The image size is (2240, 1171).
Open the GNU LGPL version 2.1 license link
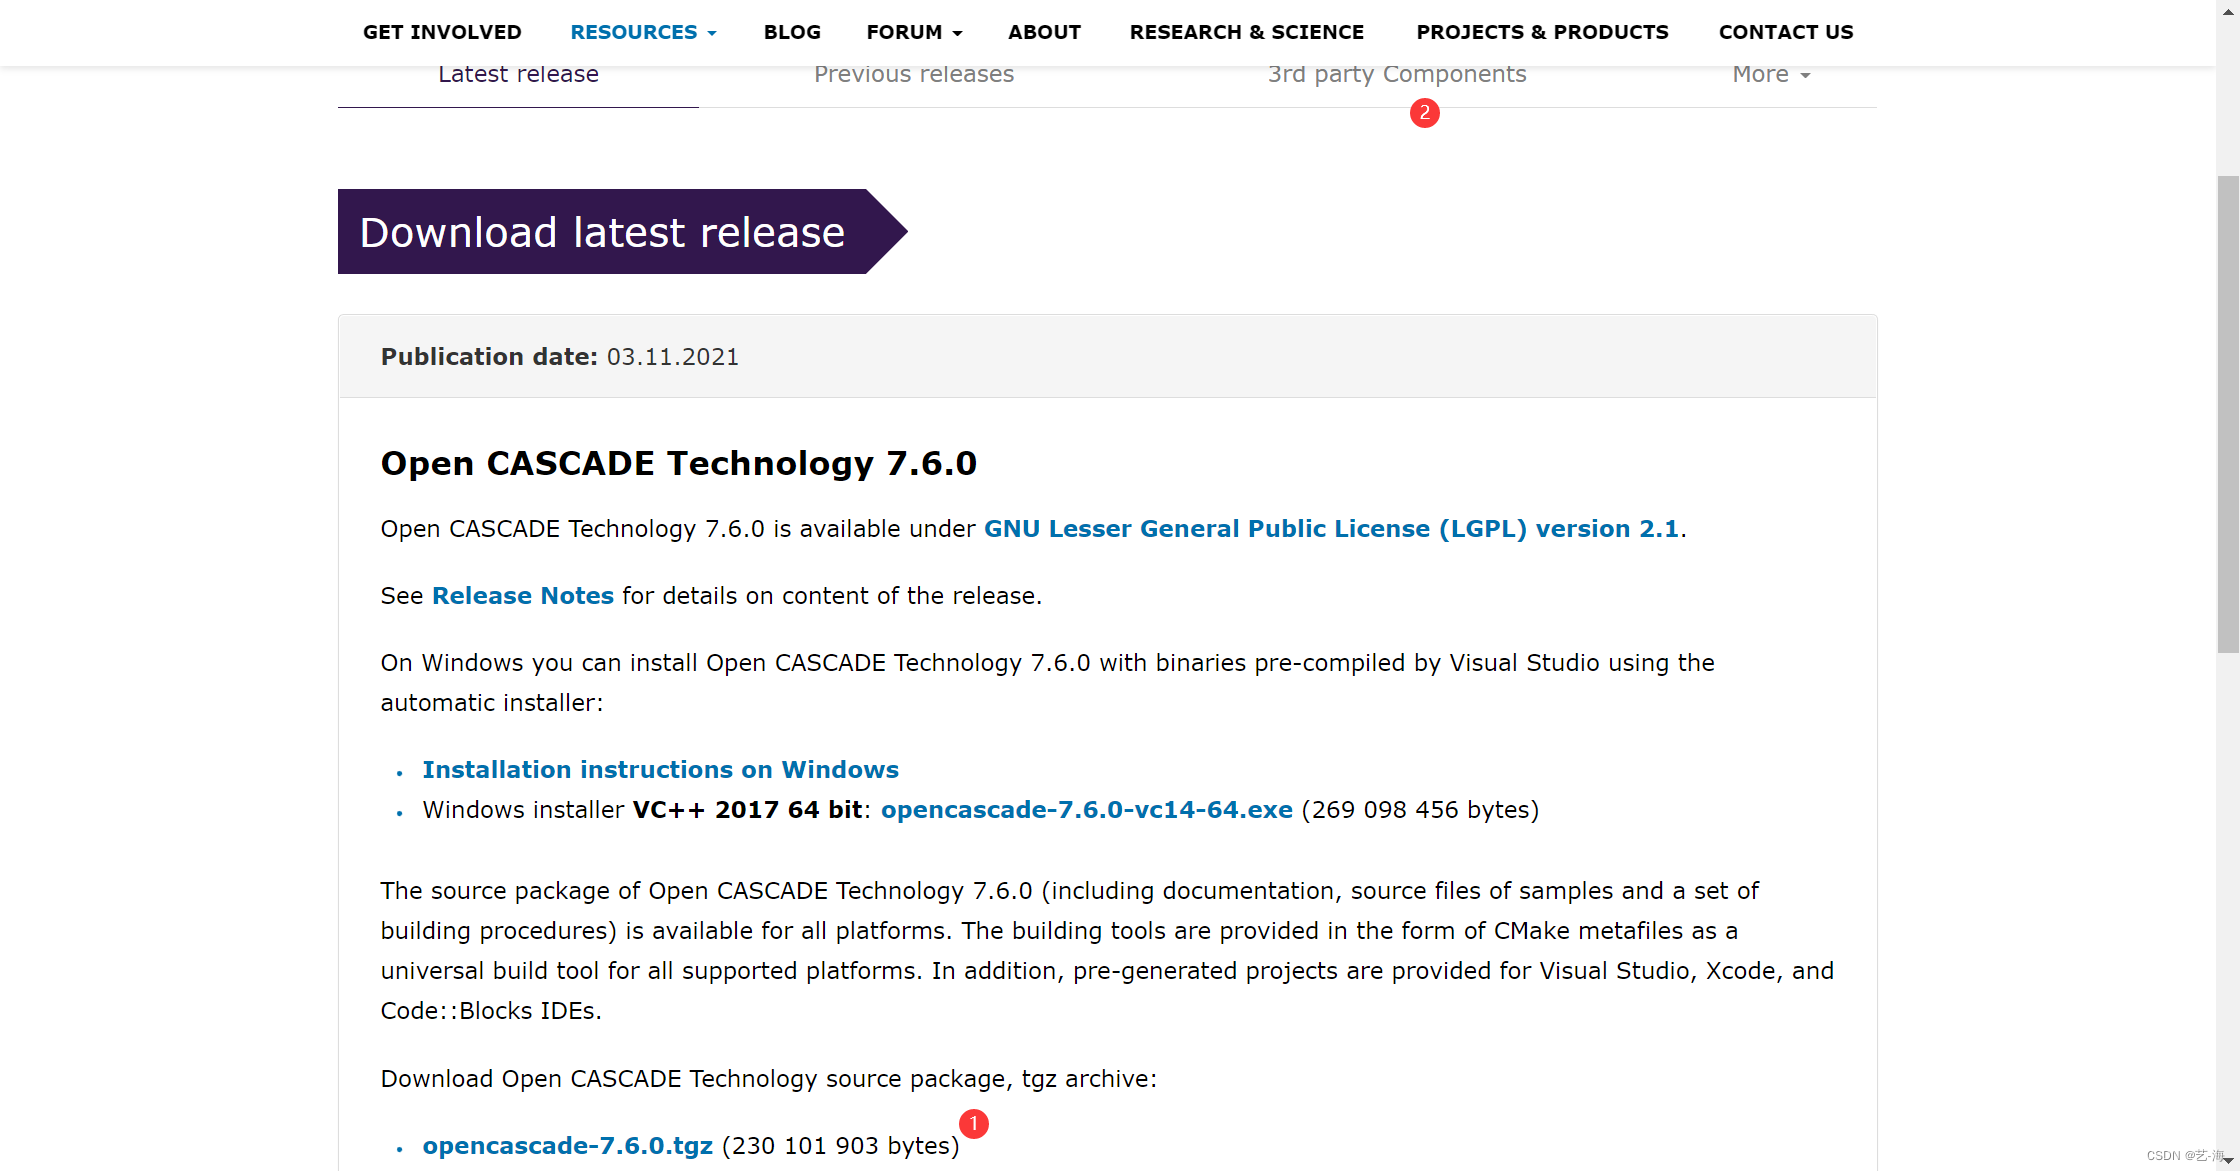tap(1331, 529)
